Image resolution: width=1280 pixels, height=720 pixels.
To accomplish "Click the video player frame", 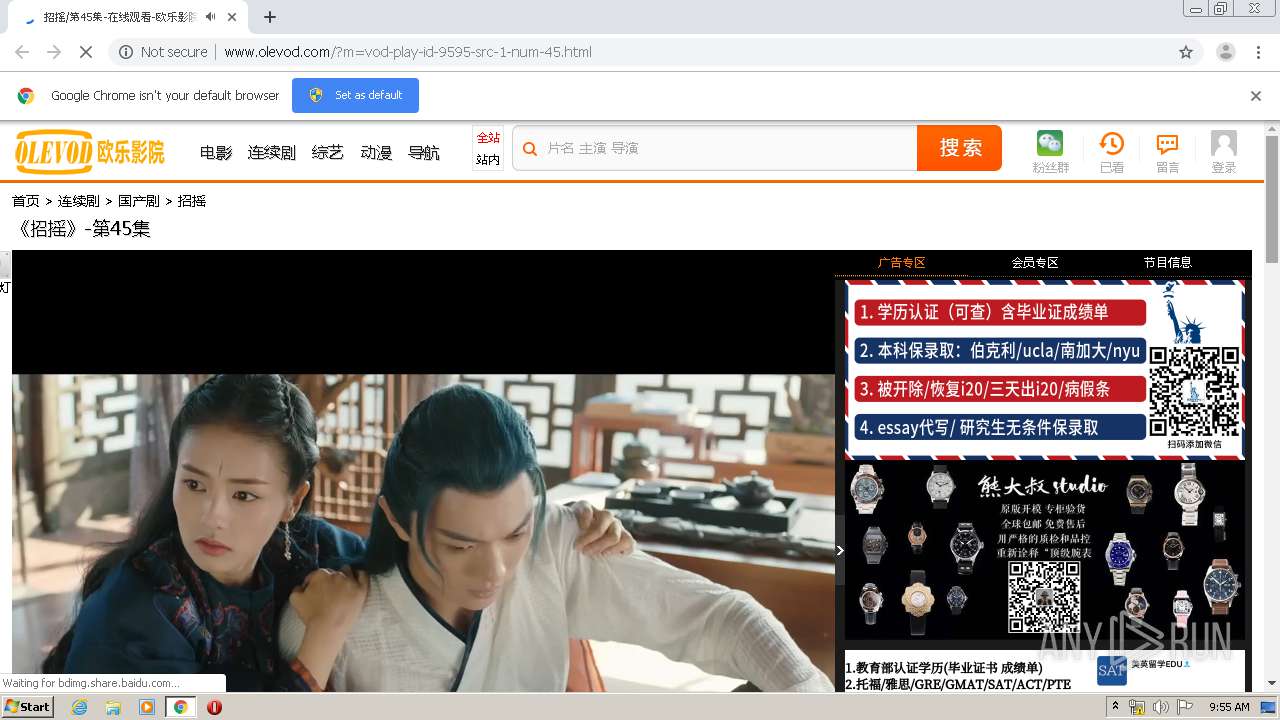I will click(x=423, y=471).
